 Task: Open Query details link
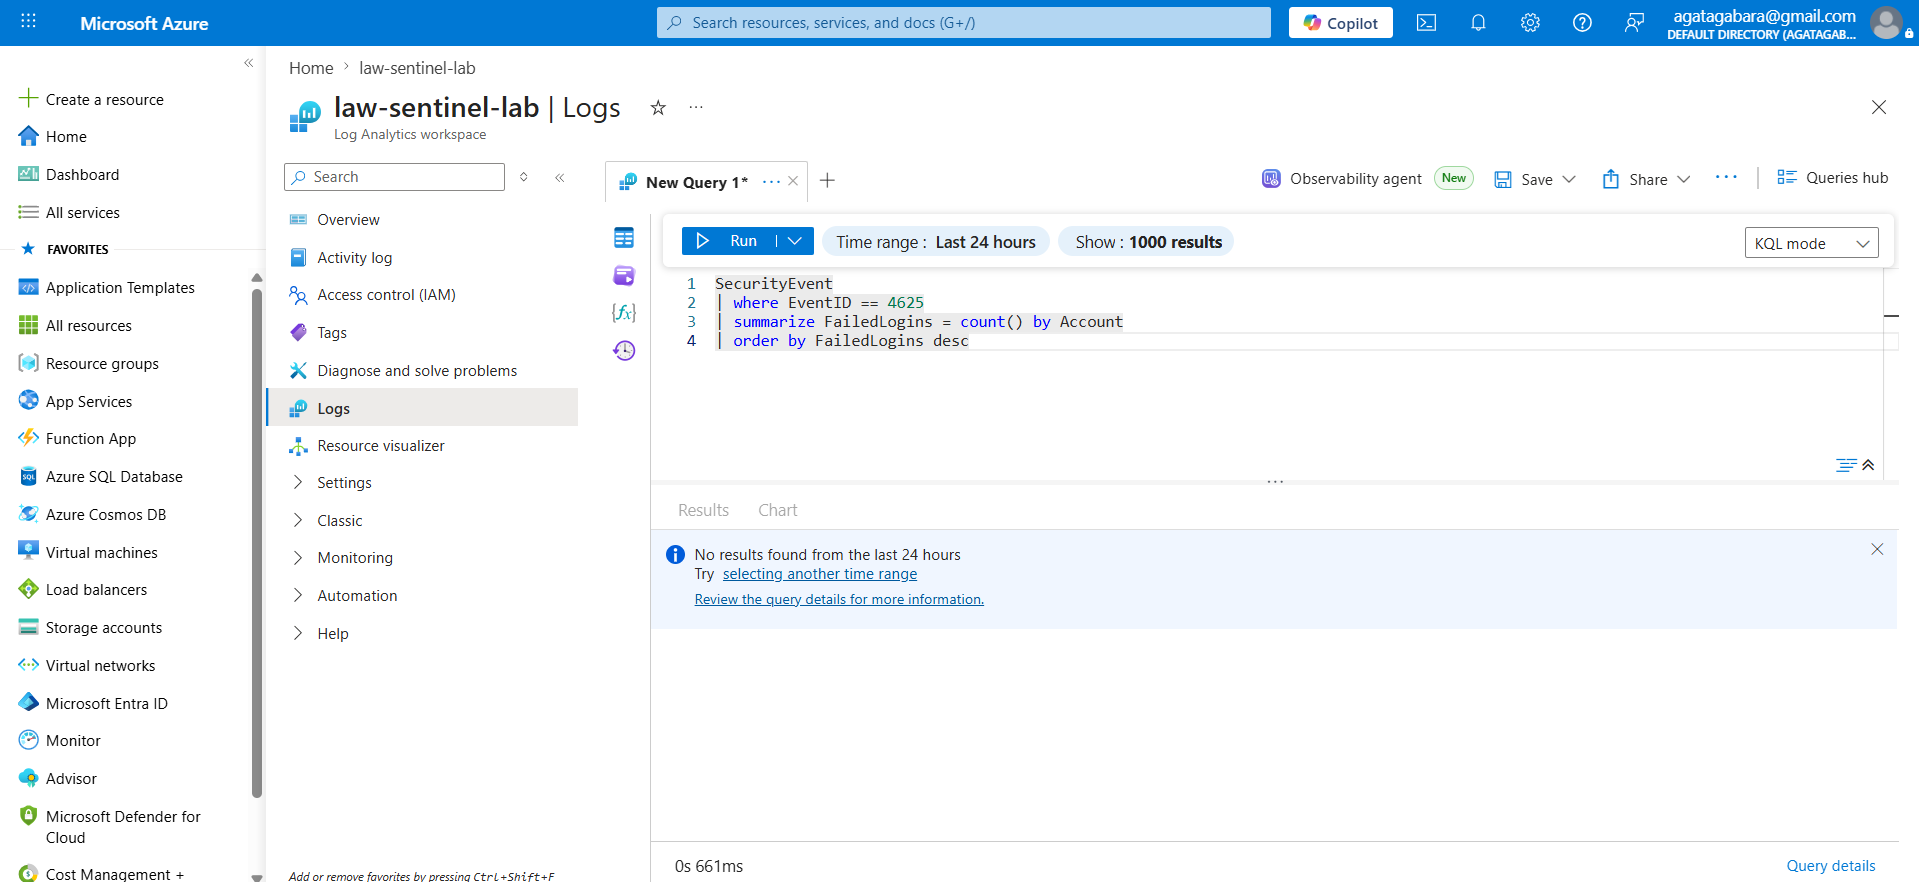1831,866
